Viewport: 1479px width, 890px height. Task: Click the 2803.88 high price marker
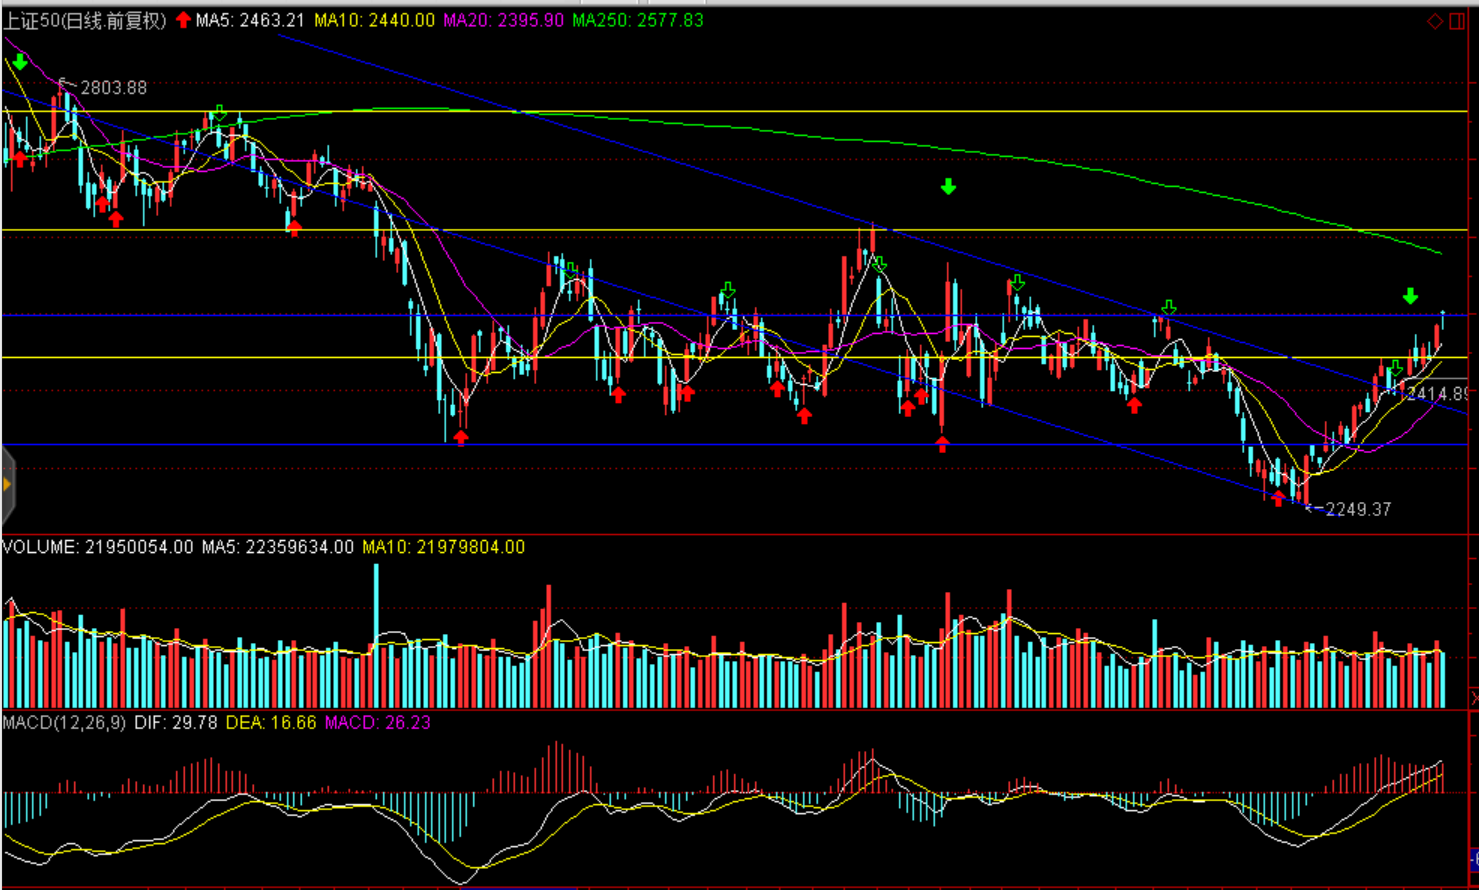pyautogui.click(x=113, y=88)
